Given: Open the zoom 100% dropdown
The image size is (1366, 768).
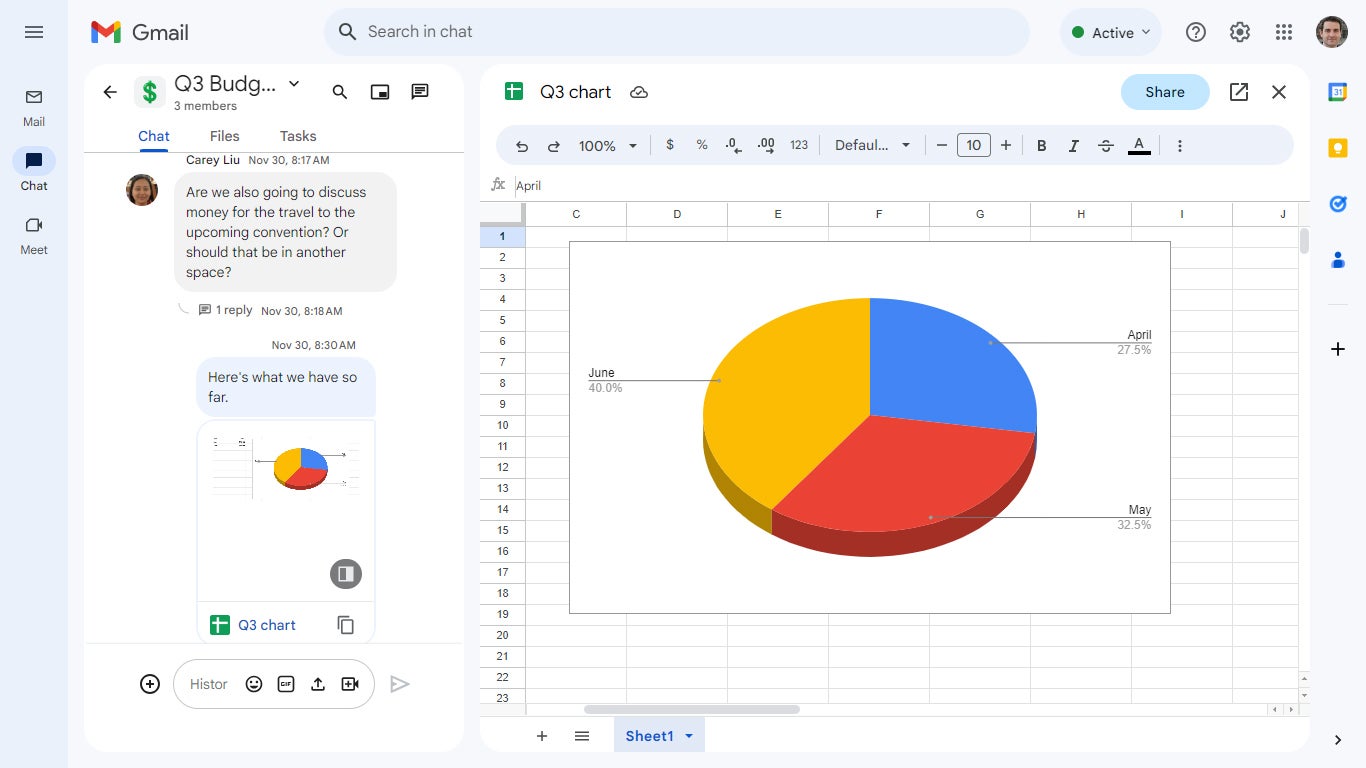Looking at the screenshot, I should point(608,146).
